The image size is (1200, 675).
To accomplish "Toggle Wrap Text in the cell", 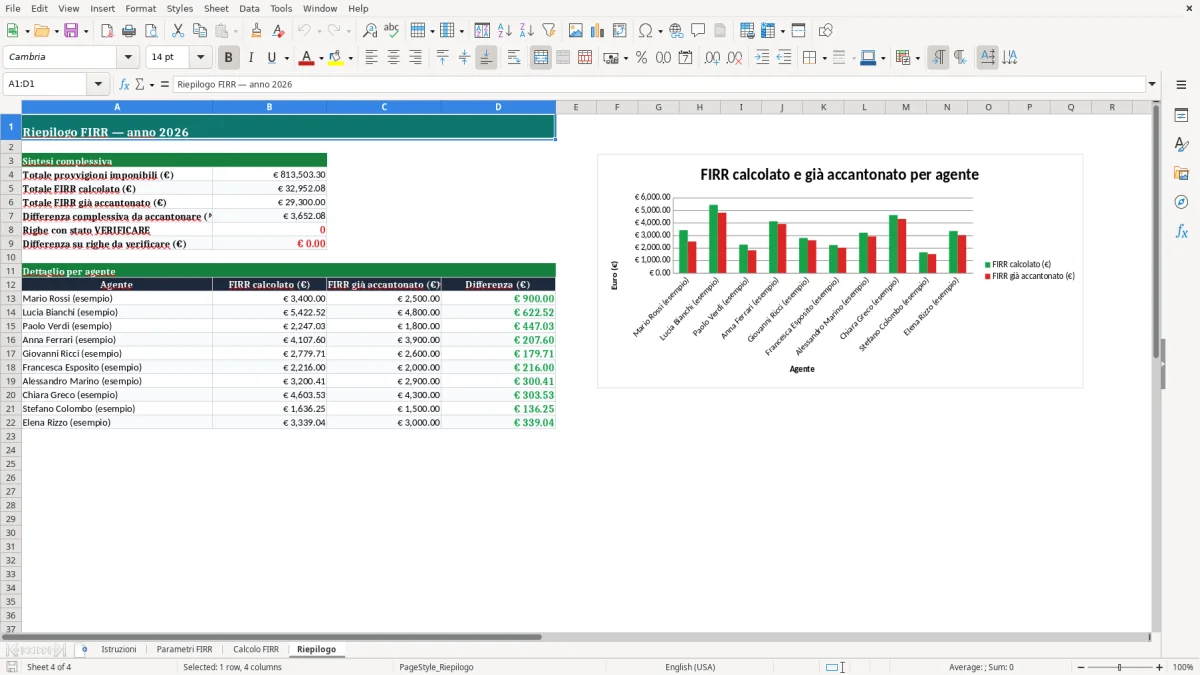I will (x=514, y=57).
